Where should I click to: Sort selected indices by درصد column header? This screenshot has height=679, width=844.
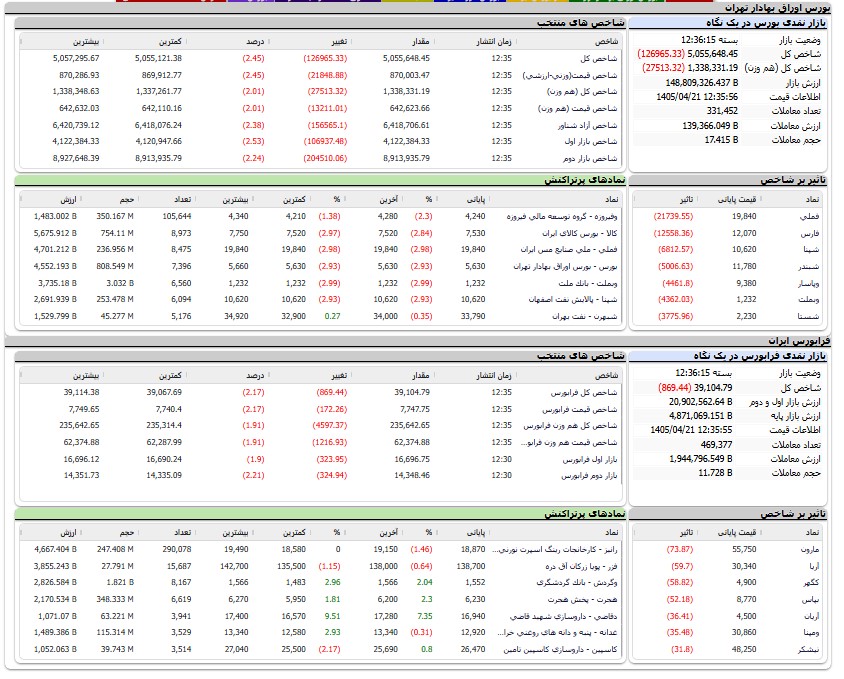tap(255, 41)
